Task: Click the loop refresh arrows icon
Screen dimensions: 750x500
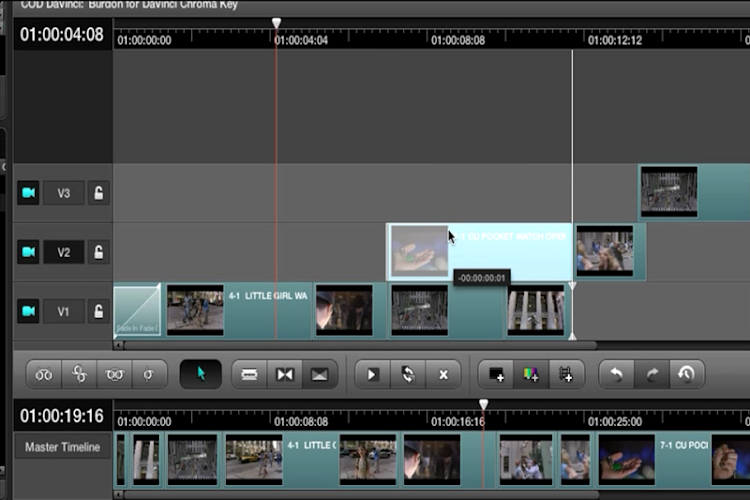Action: [408, 374]
